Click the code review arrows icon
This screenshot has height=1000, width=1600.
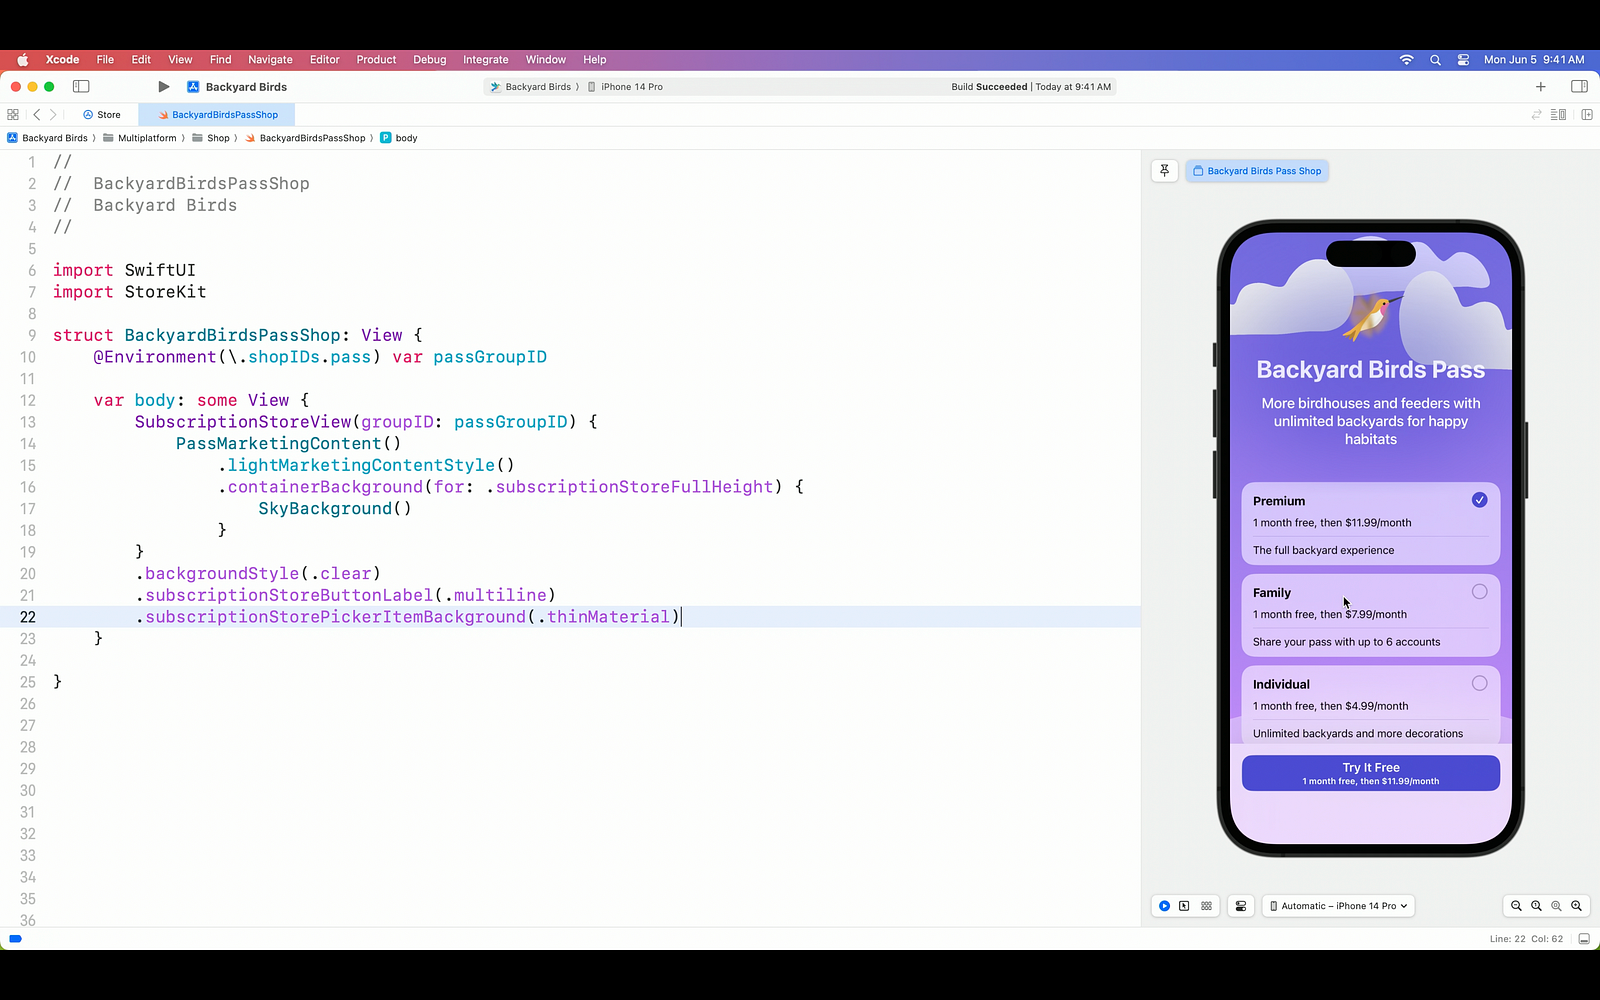coord(1537,115)
